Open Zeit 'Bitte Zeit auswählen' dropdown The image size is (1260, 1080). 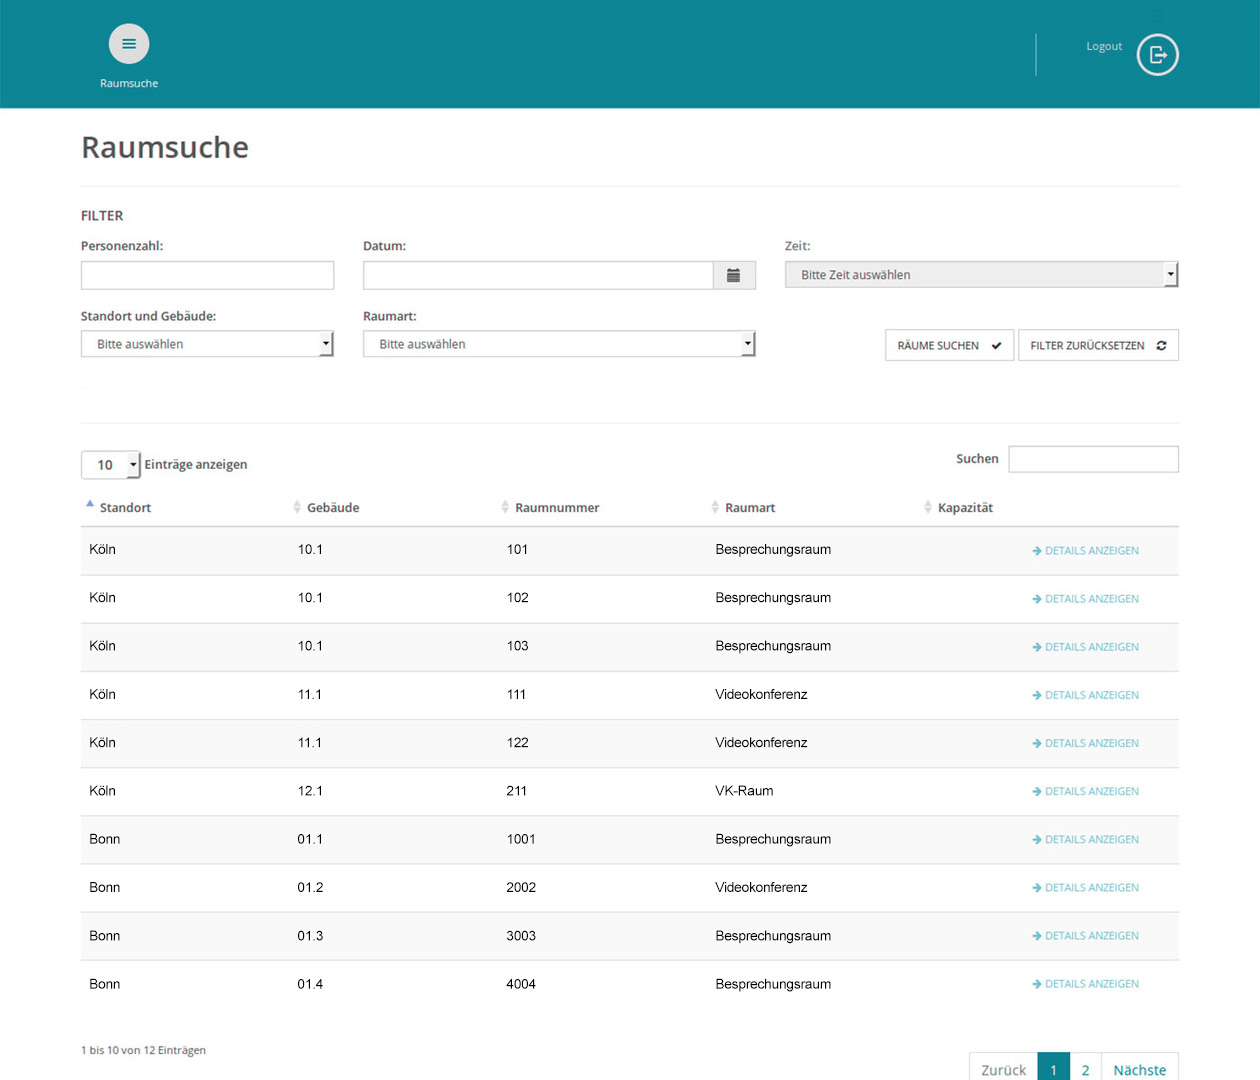point(982,274)
